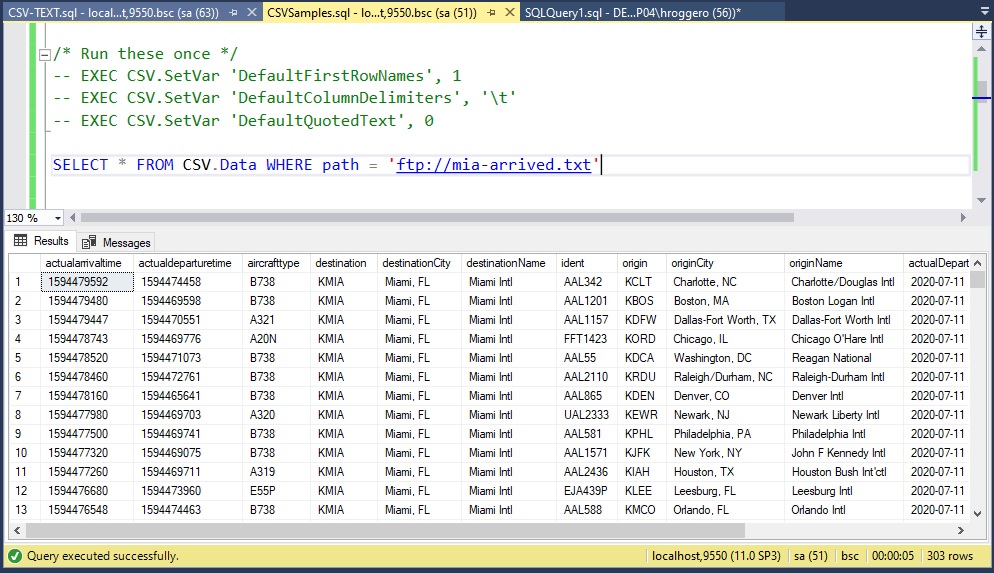Click the bsc database status entry
This screenshot has width=994, height=573.
coord(849,557)
